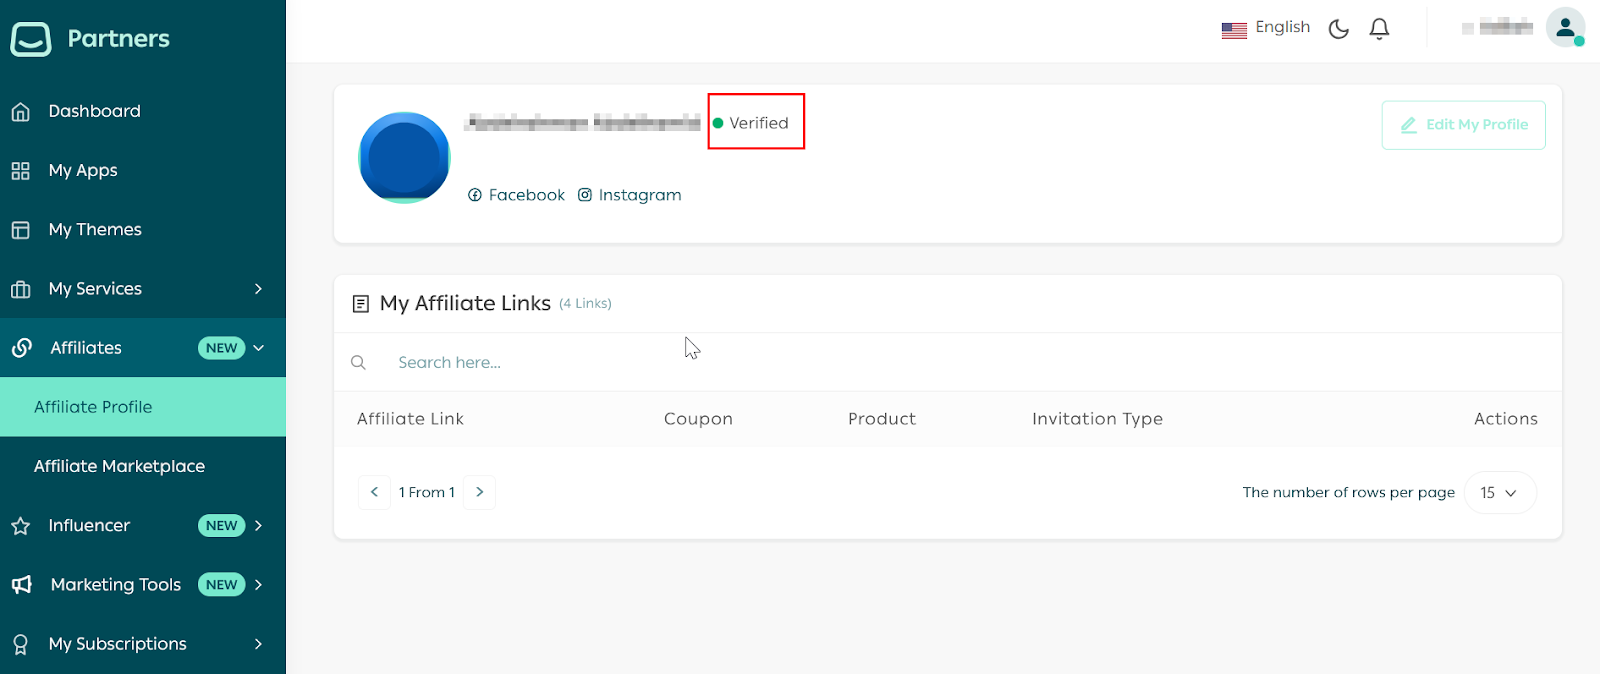
Task: Click the Marketing Tools megaphone icon
Action: pyautogui.click(x=22, y=585)
